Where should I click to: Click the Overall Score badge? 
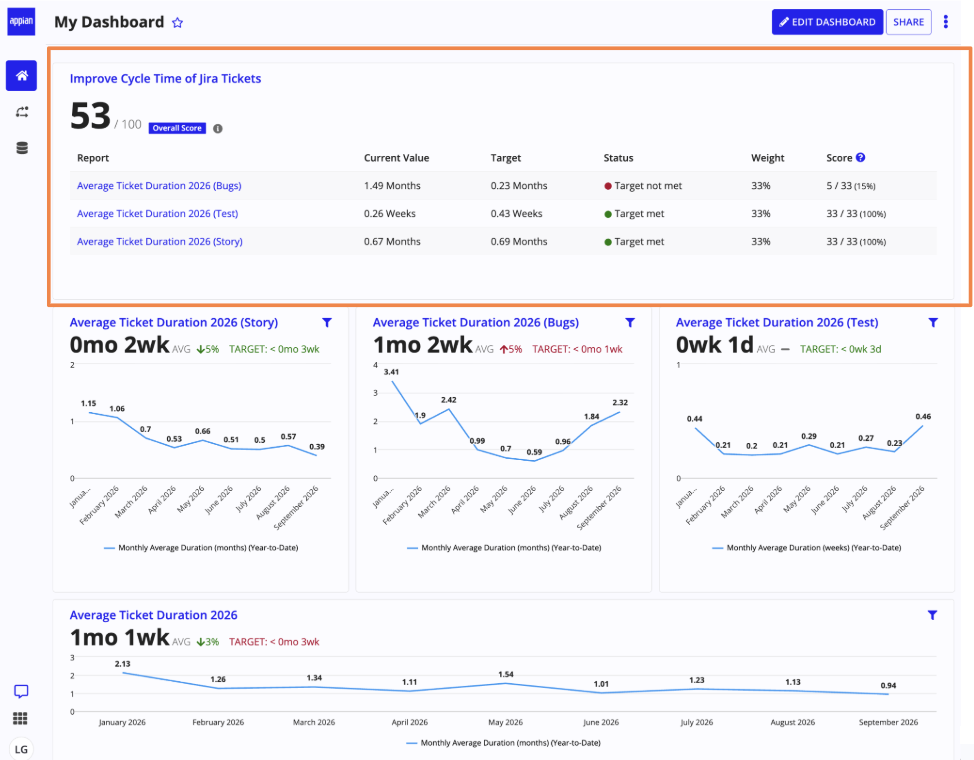[x=177, y=128]
